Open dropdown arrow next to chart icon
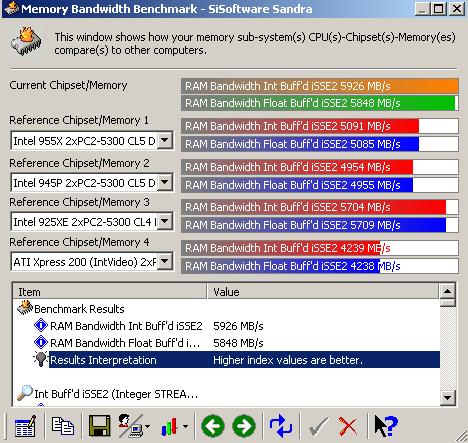This screenshot has width=468, height=443. click(185, 426)
